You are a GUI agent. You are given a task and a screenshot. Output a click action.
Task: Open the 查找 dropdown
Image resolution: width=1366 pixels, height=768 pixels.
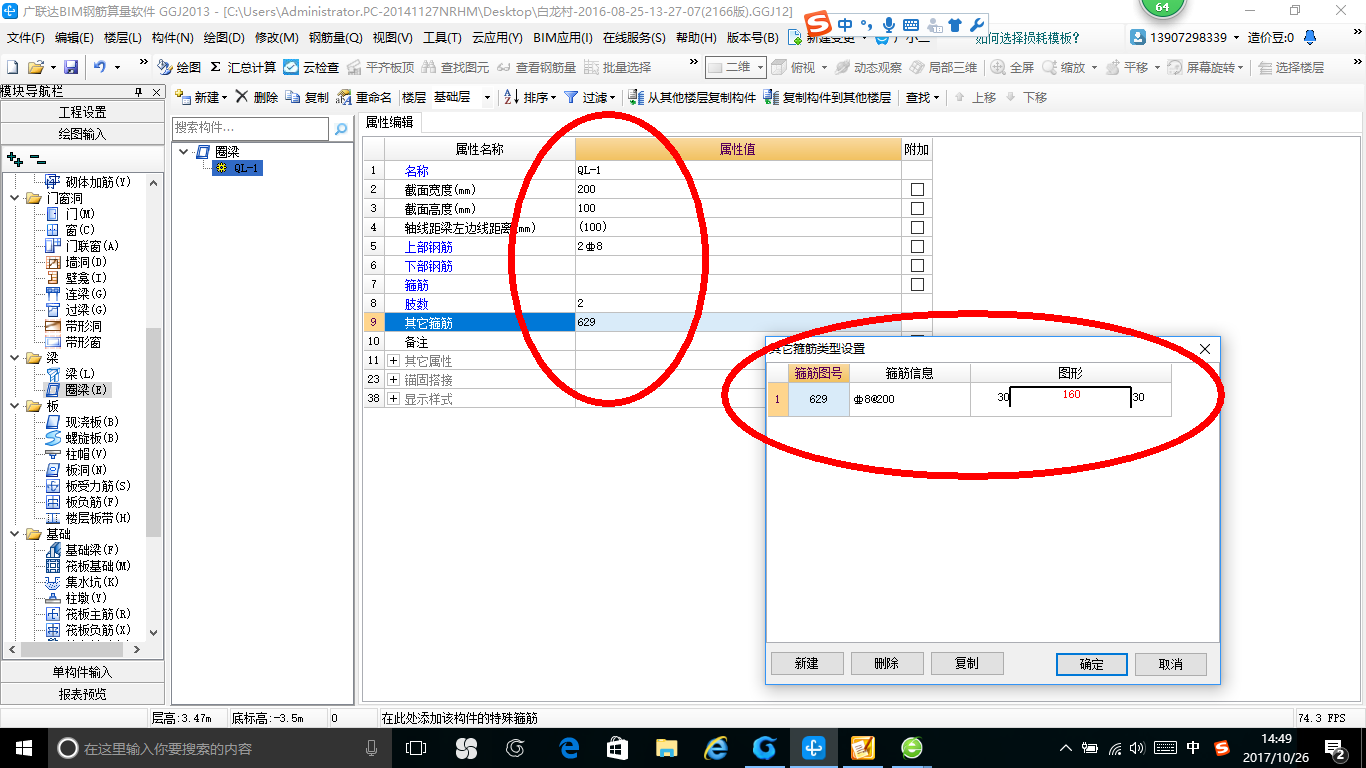pyautogui.click(x=922, y=97)
